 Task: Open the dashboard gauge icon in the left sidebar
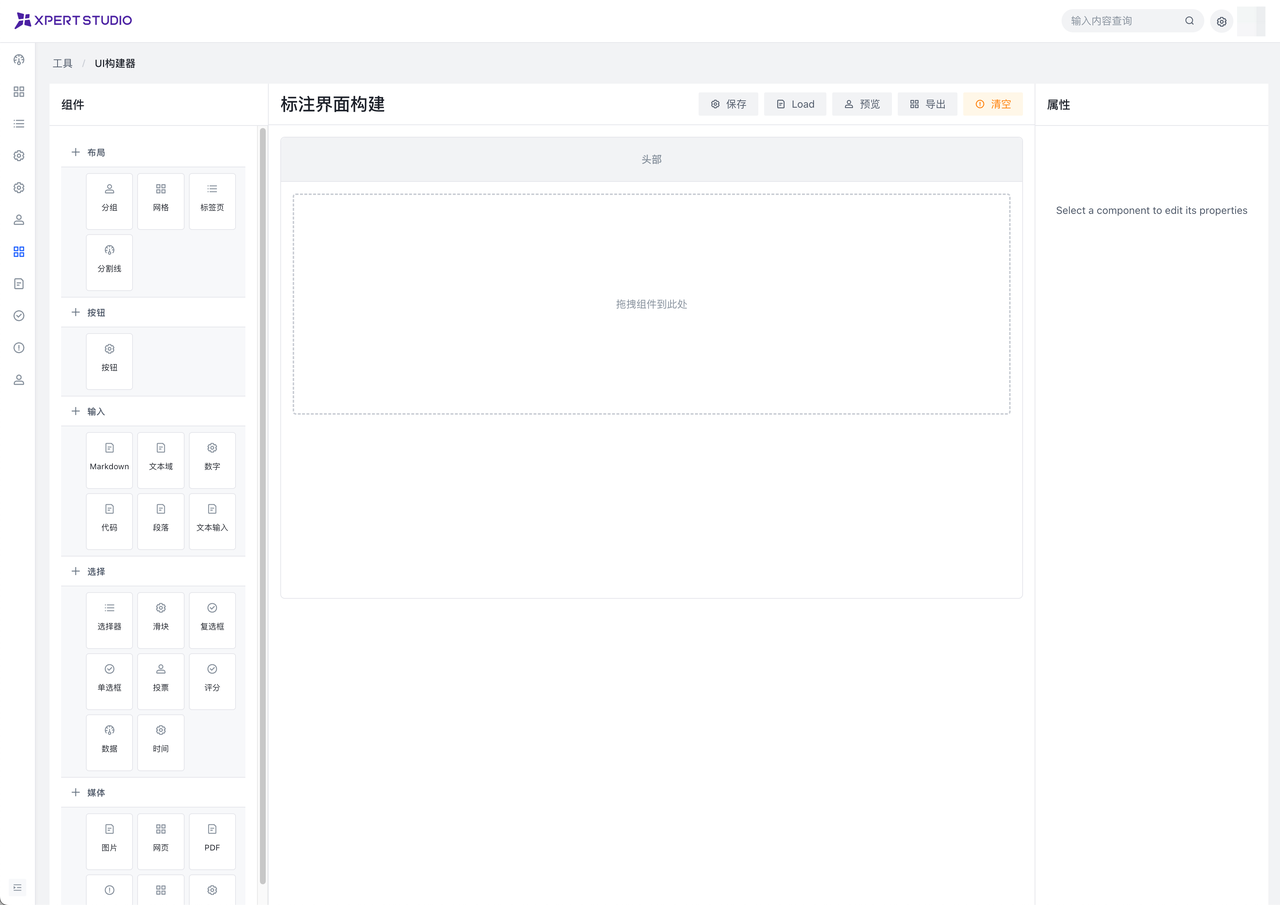18,60
